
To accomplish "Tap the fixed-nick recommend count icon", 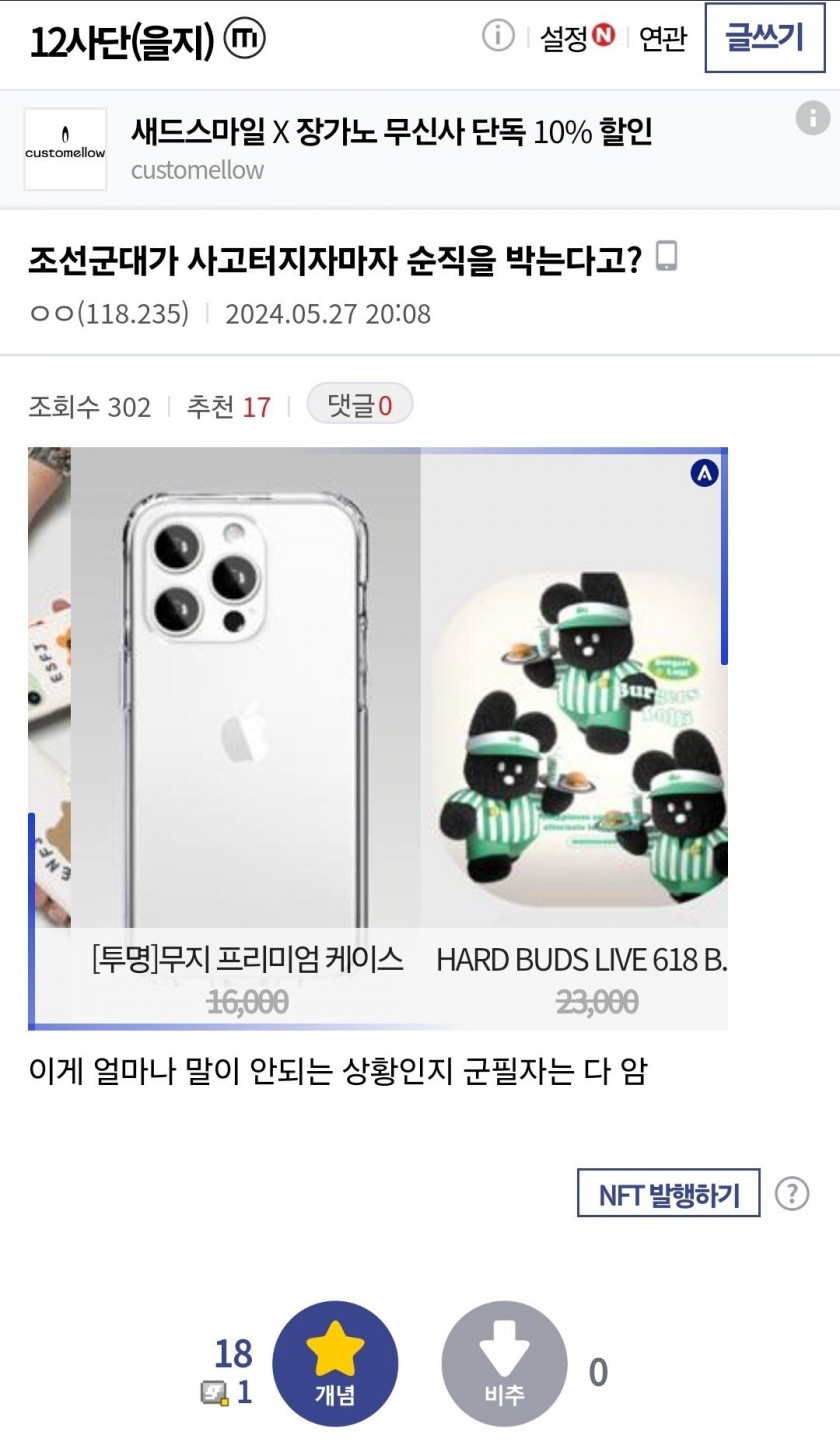I will pyautogui.click(x=214, y=1392).
